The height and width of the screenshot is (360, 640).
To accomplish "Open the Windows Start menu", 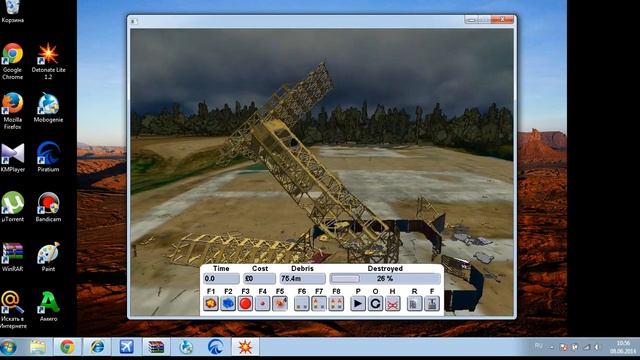I will (9, 347).
